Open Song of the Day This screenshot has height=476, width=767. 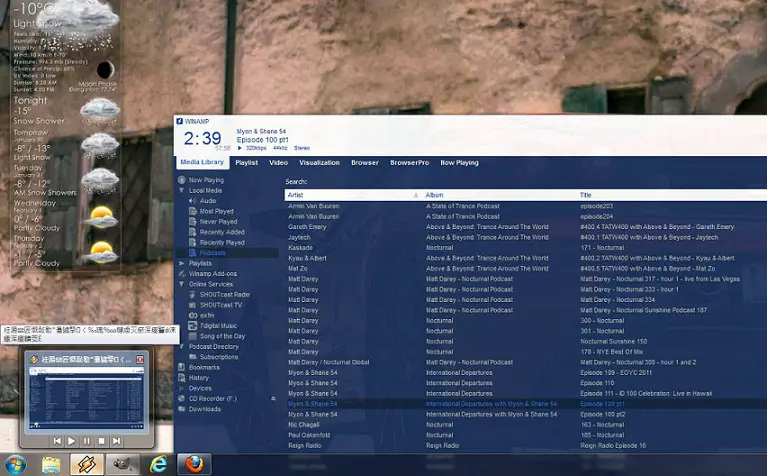pyautogui.click(x=222, y=336)
